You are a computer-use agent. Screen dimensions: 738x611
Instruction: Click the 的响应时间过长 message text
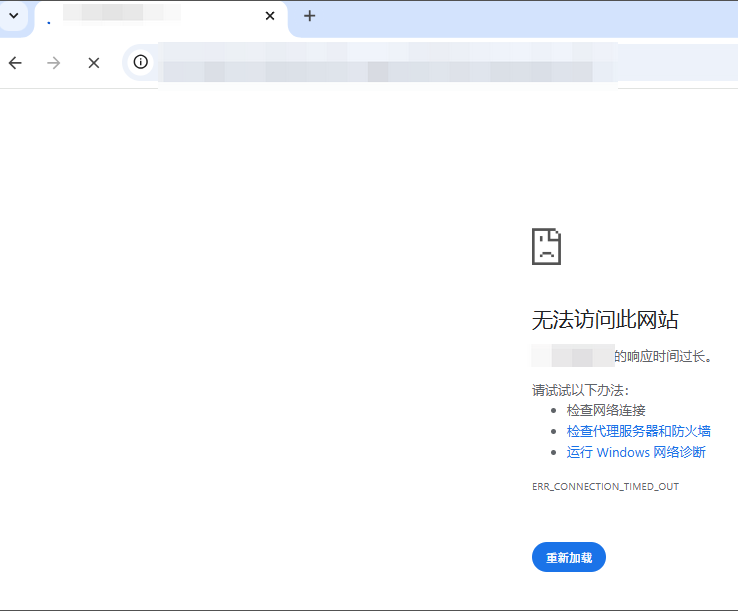click(x=664, y=356)
